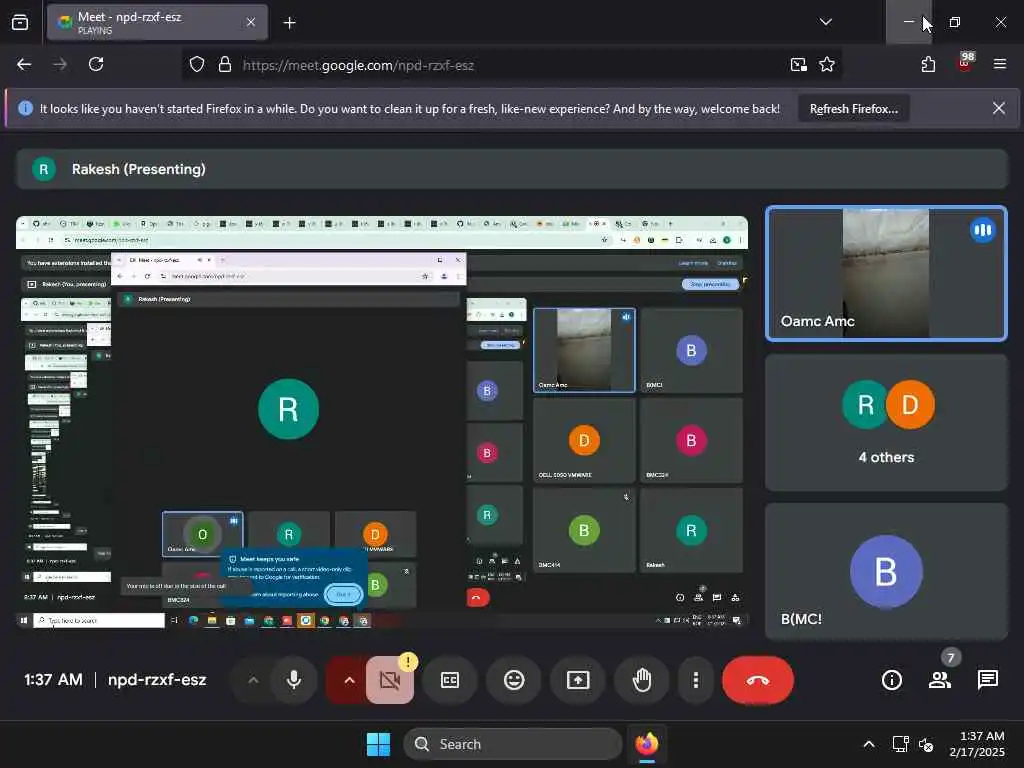
Task: Open the Firefox extensions puzzle icon
Action: (x=928, y=64)
